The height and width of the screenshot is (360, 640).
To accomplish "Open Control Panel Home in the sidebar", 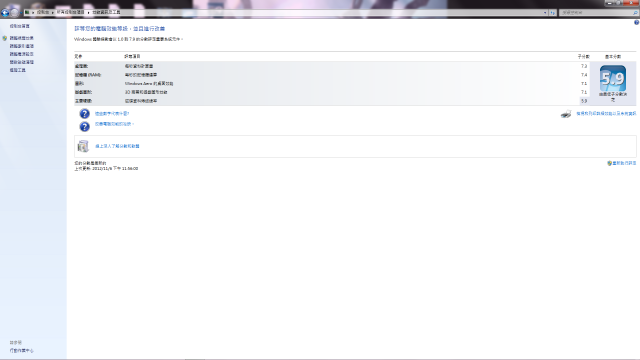I will [20, 26].
